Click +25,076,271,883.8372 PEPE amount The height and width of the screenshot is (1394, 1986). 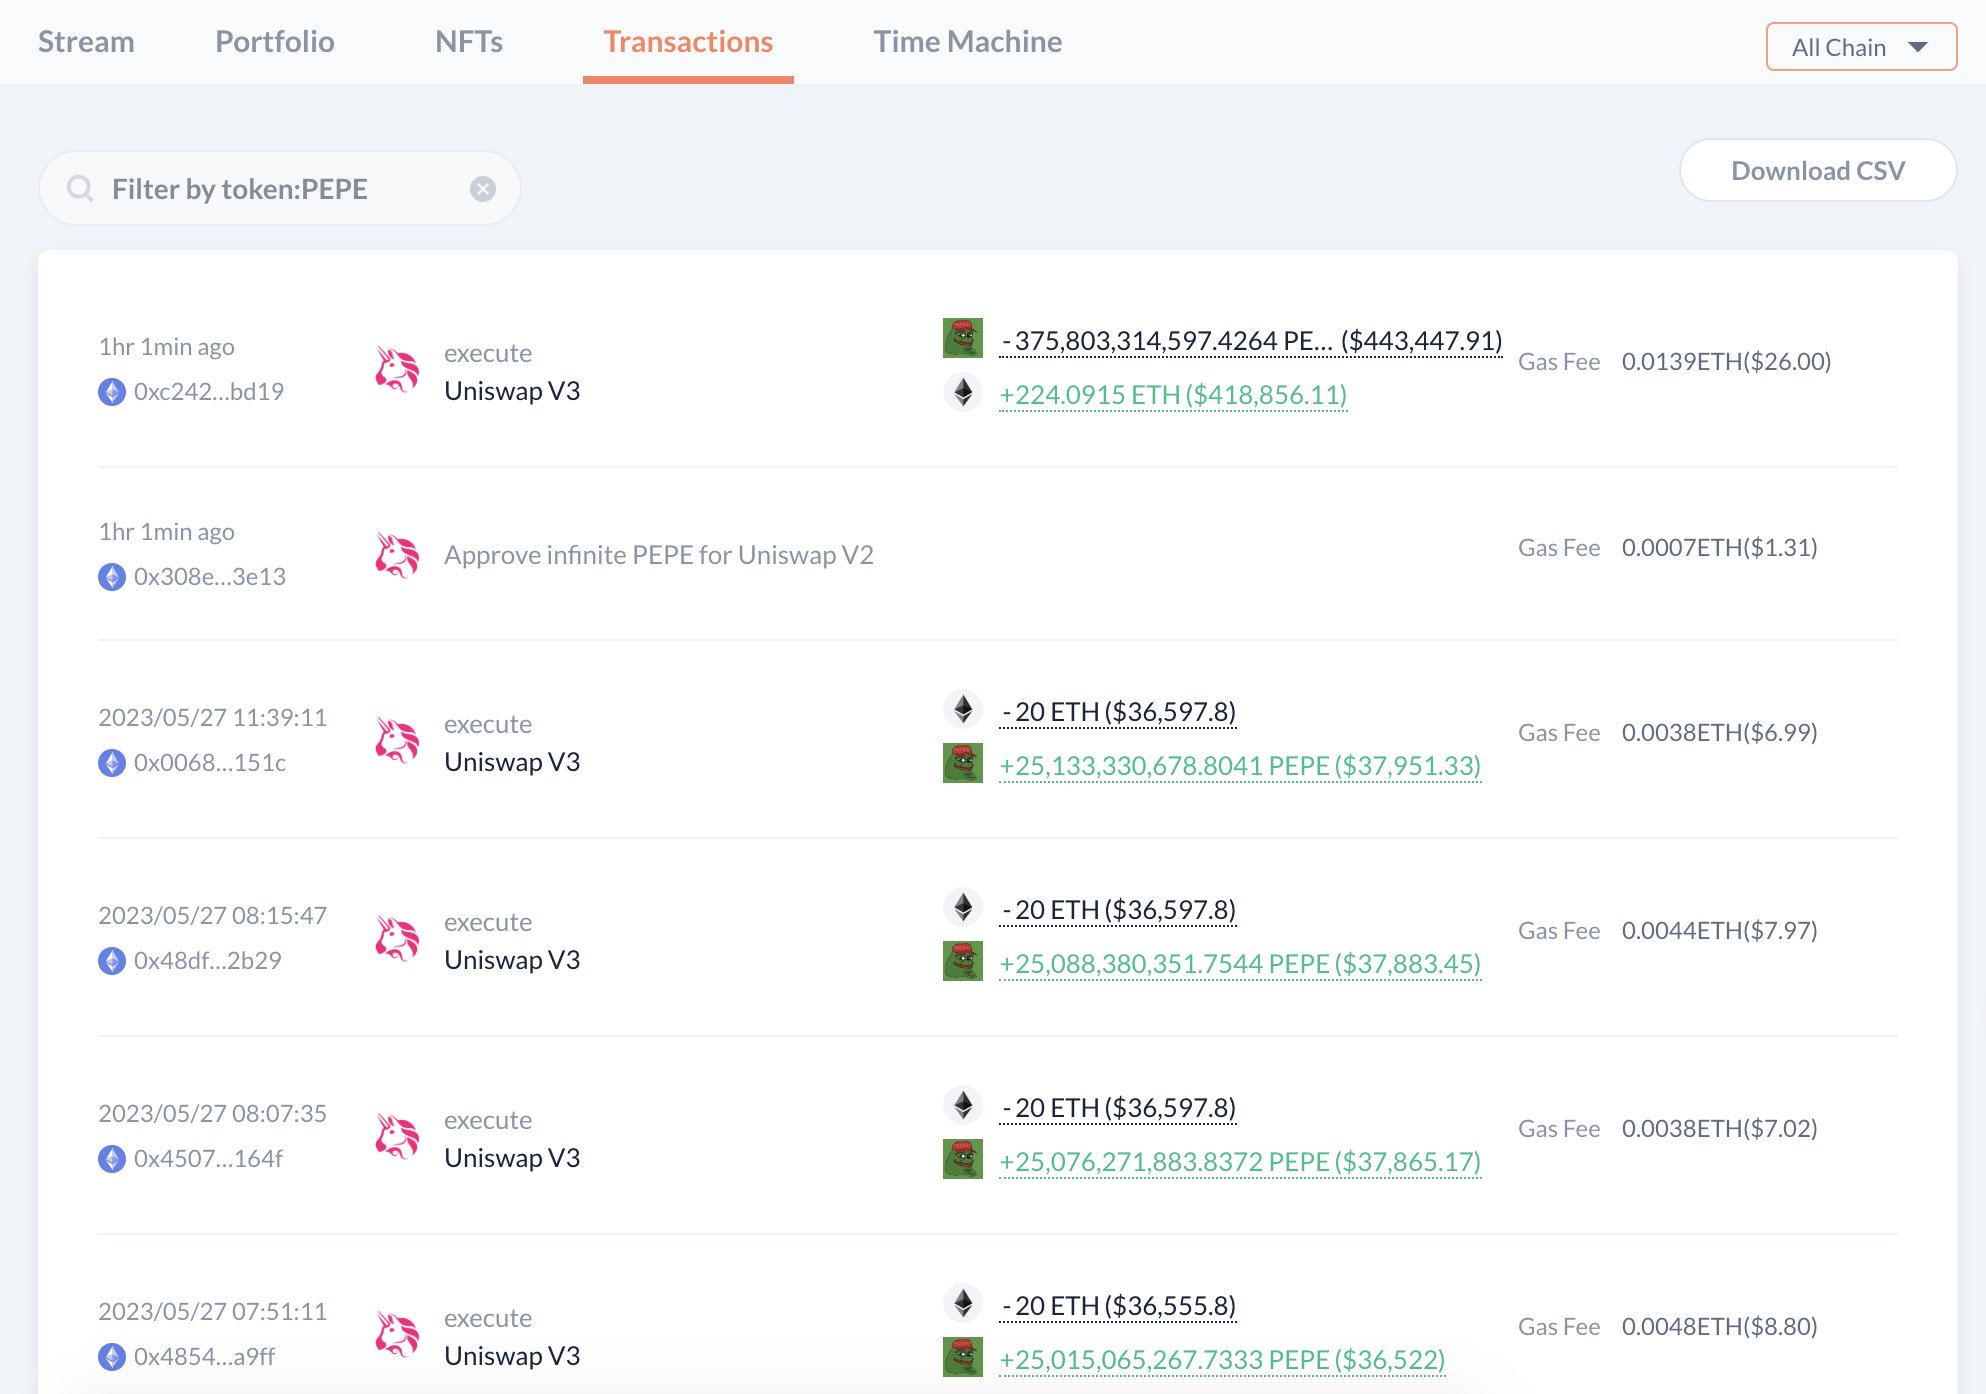1240,1162
